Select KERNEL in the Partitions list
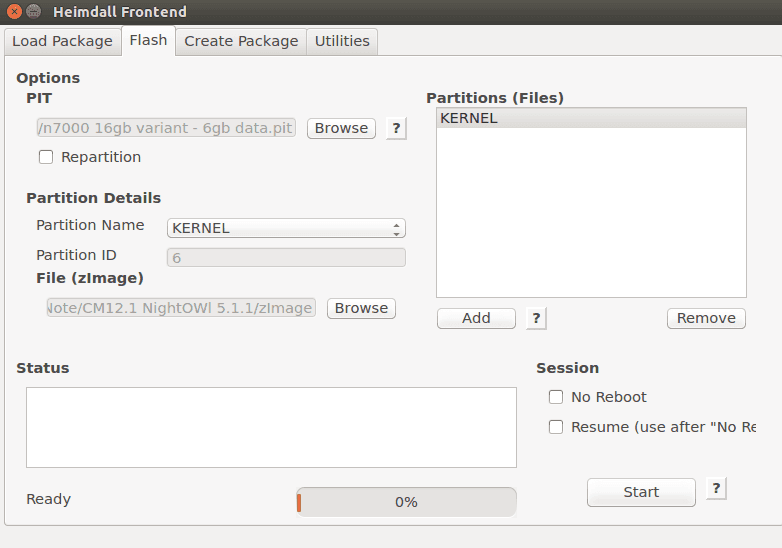The image size is (782, 548). click(591, 118)
